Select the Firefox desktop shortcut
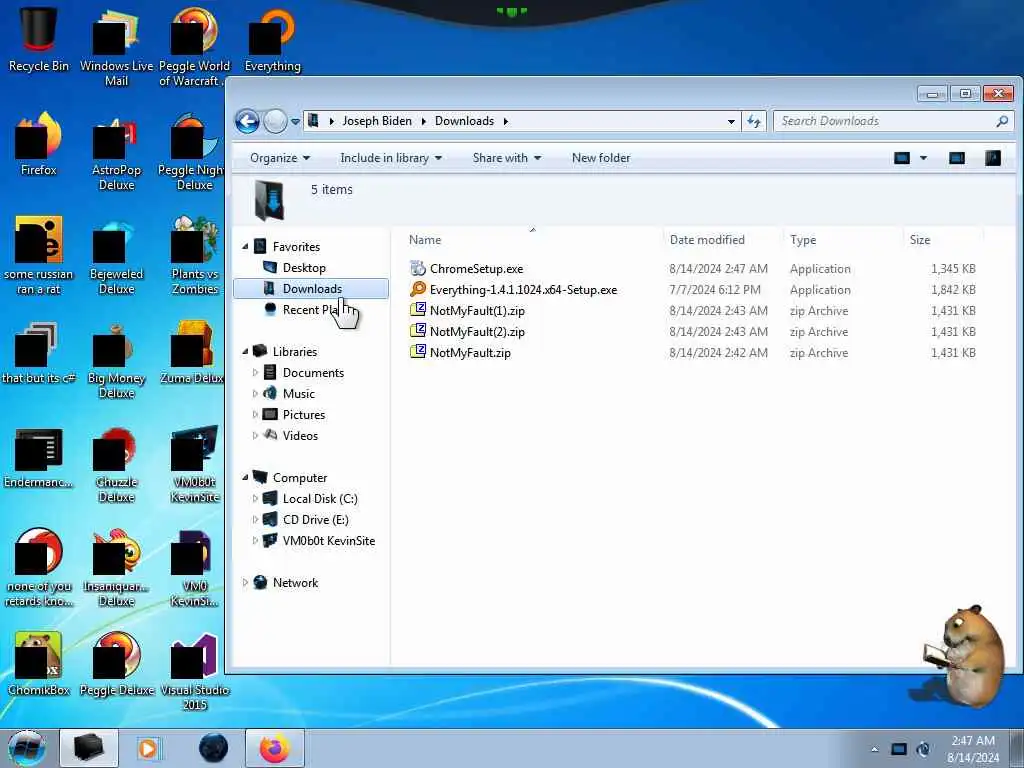Screen dimensions: 1024x768 [x=38, y=145]
